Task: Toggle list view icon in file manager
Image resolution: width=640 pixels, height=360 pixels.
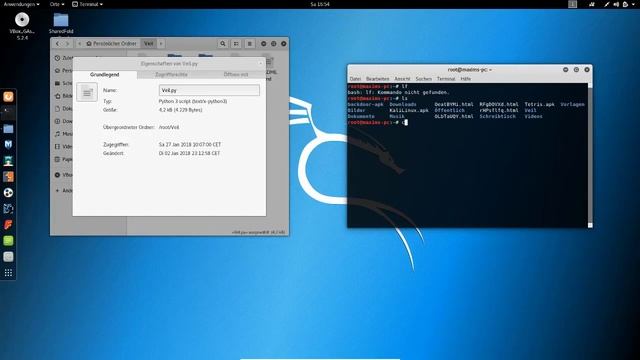Action: (236, 44)
